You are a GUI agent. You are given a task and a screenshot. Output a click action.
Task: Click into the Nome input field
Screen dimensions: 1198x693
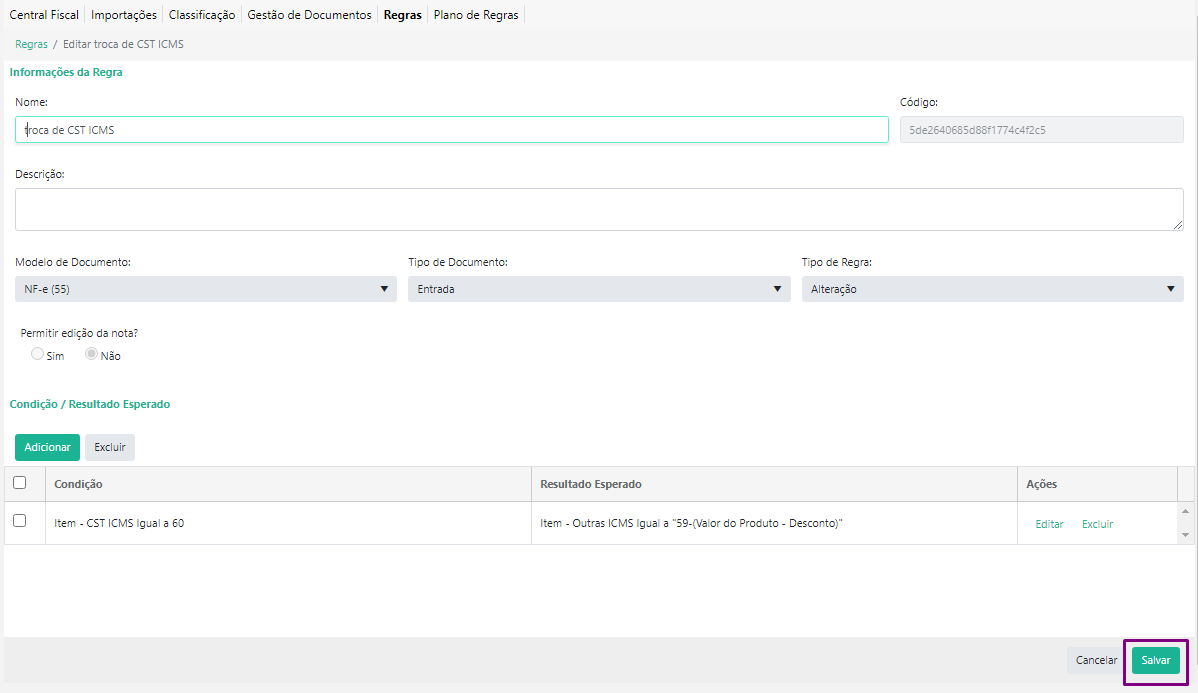pos(451,130)
